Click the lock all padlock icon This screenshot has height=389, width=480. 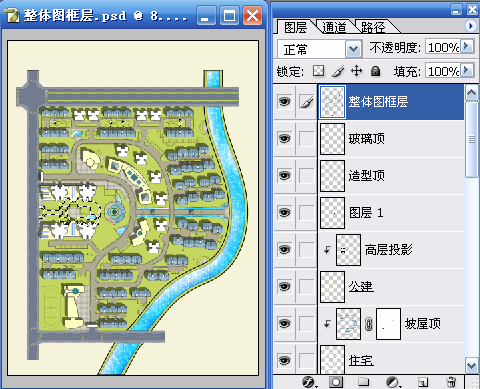point(376,71)
